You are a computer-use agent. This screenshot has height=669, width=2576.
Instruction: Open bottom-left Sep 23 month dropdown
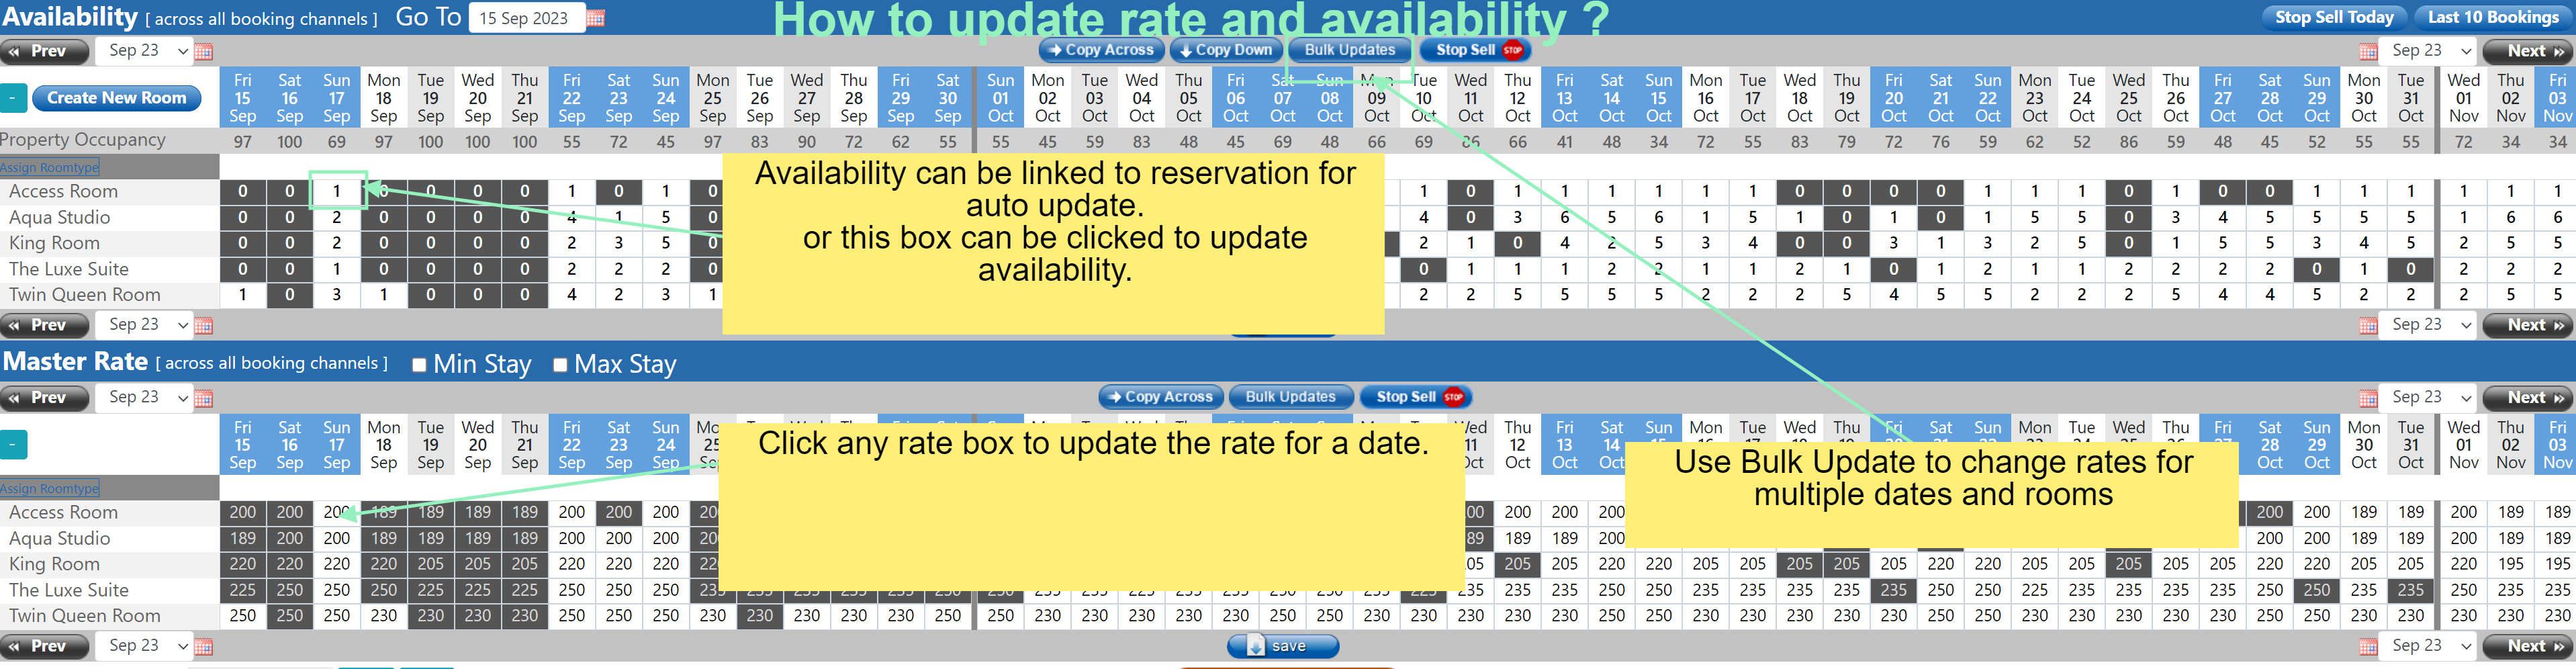point(146,646)
